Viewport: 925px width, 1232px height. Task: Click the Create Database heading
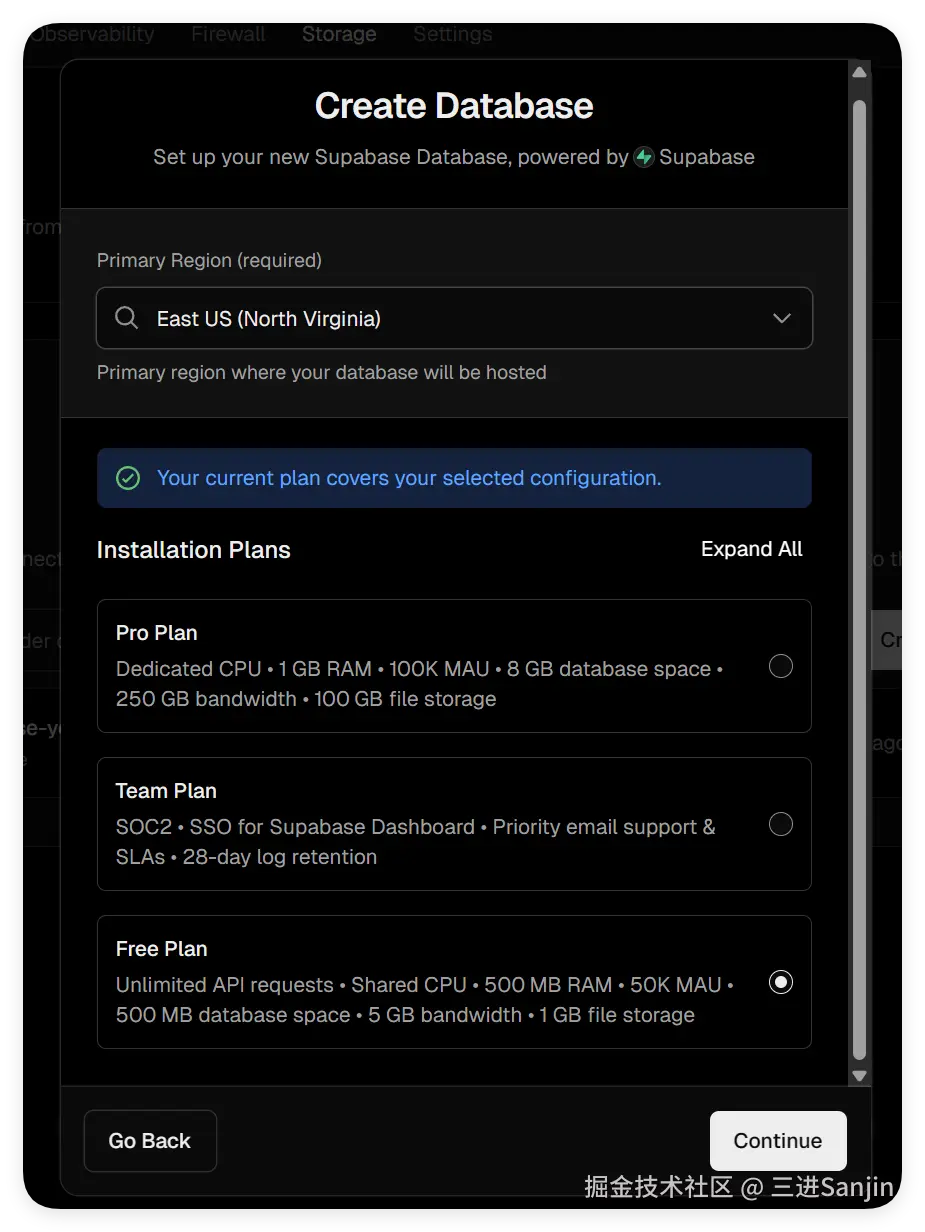click(454, 105)
